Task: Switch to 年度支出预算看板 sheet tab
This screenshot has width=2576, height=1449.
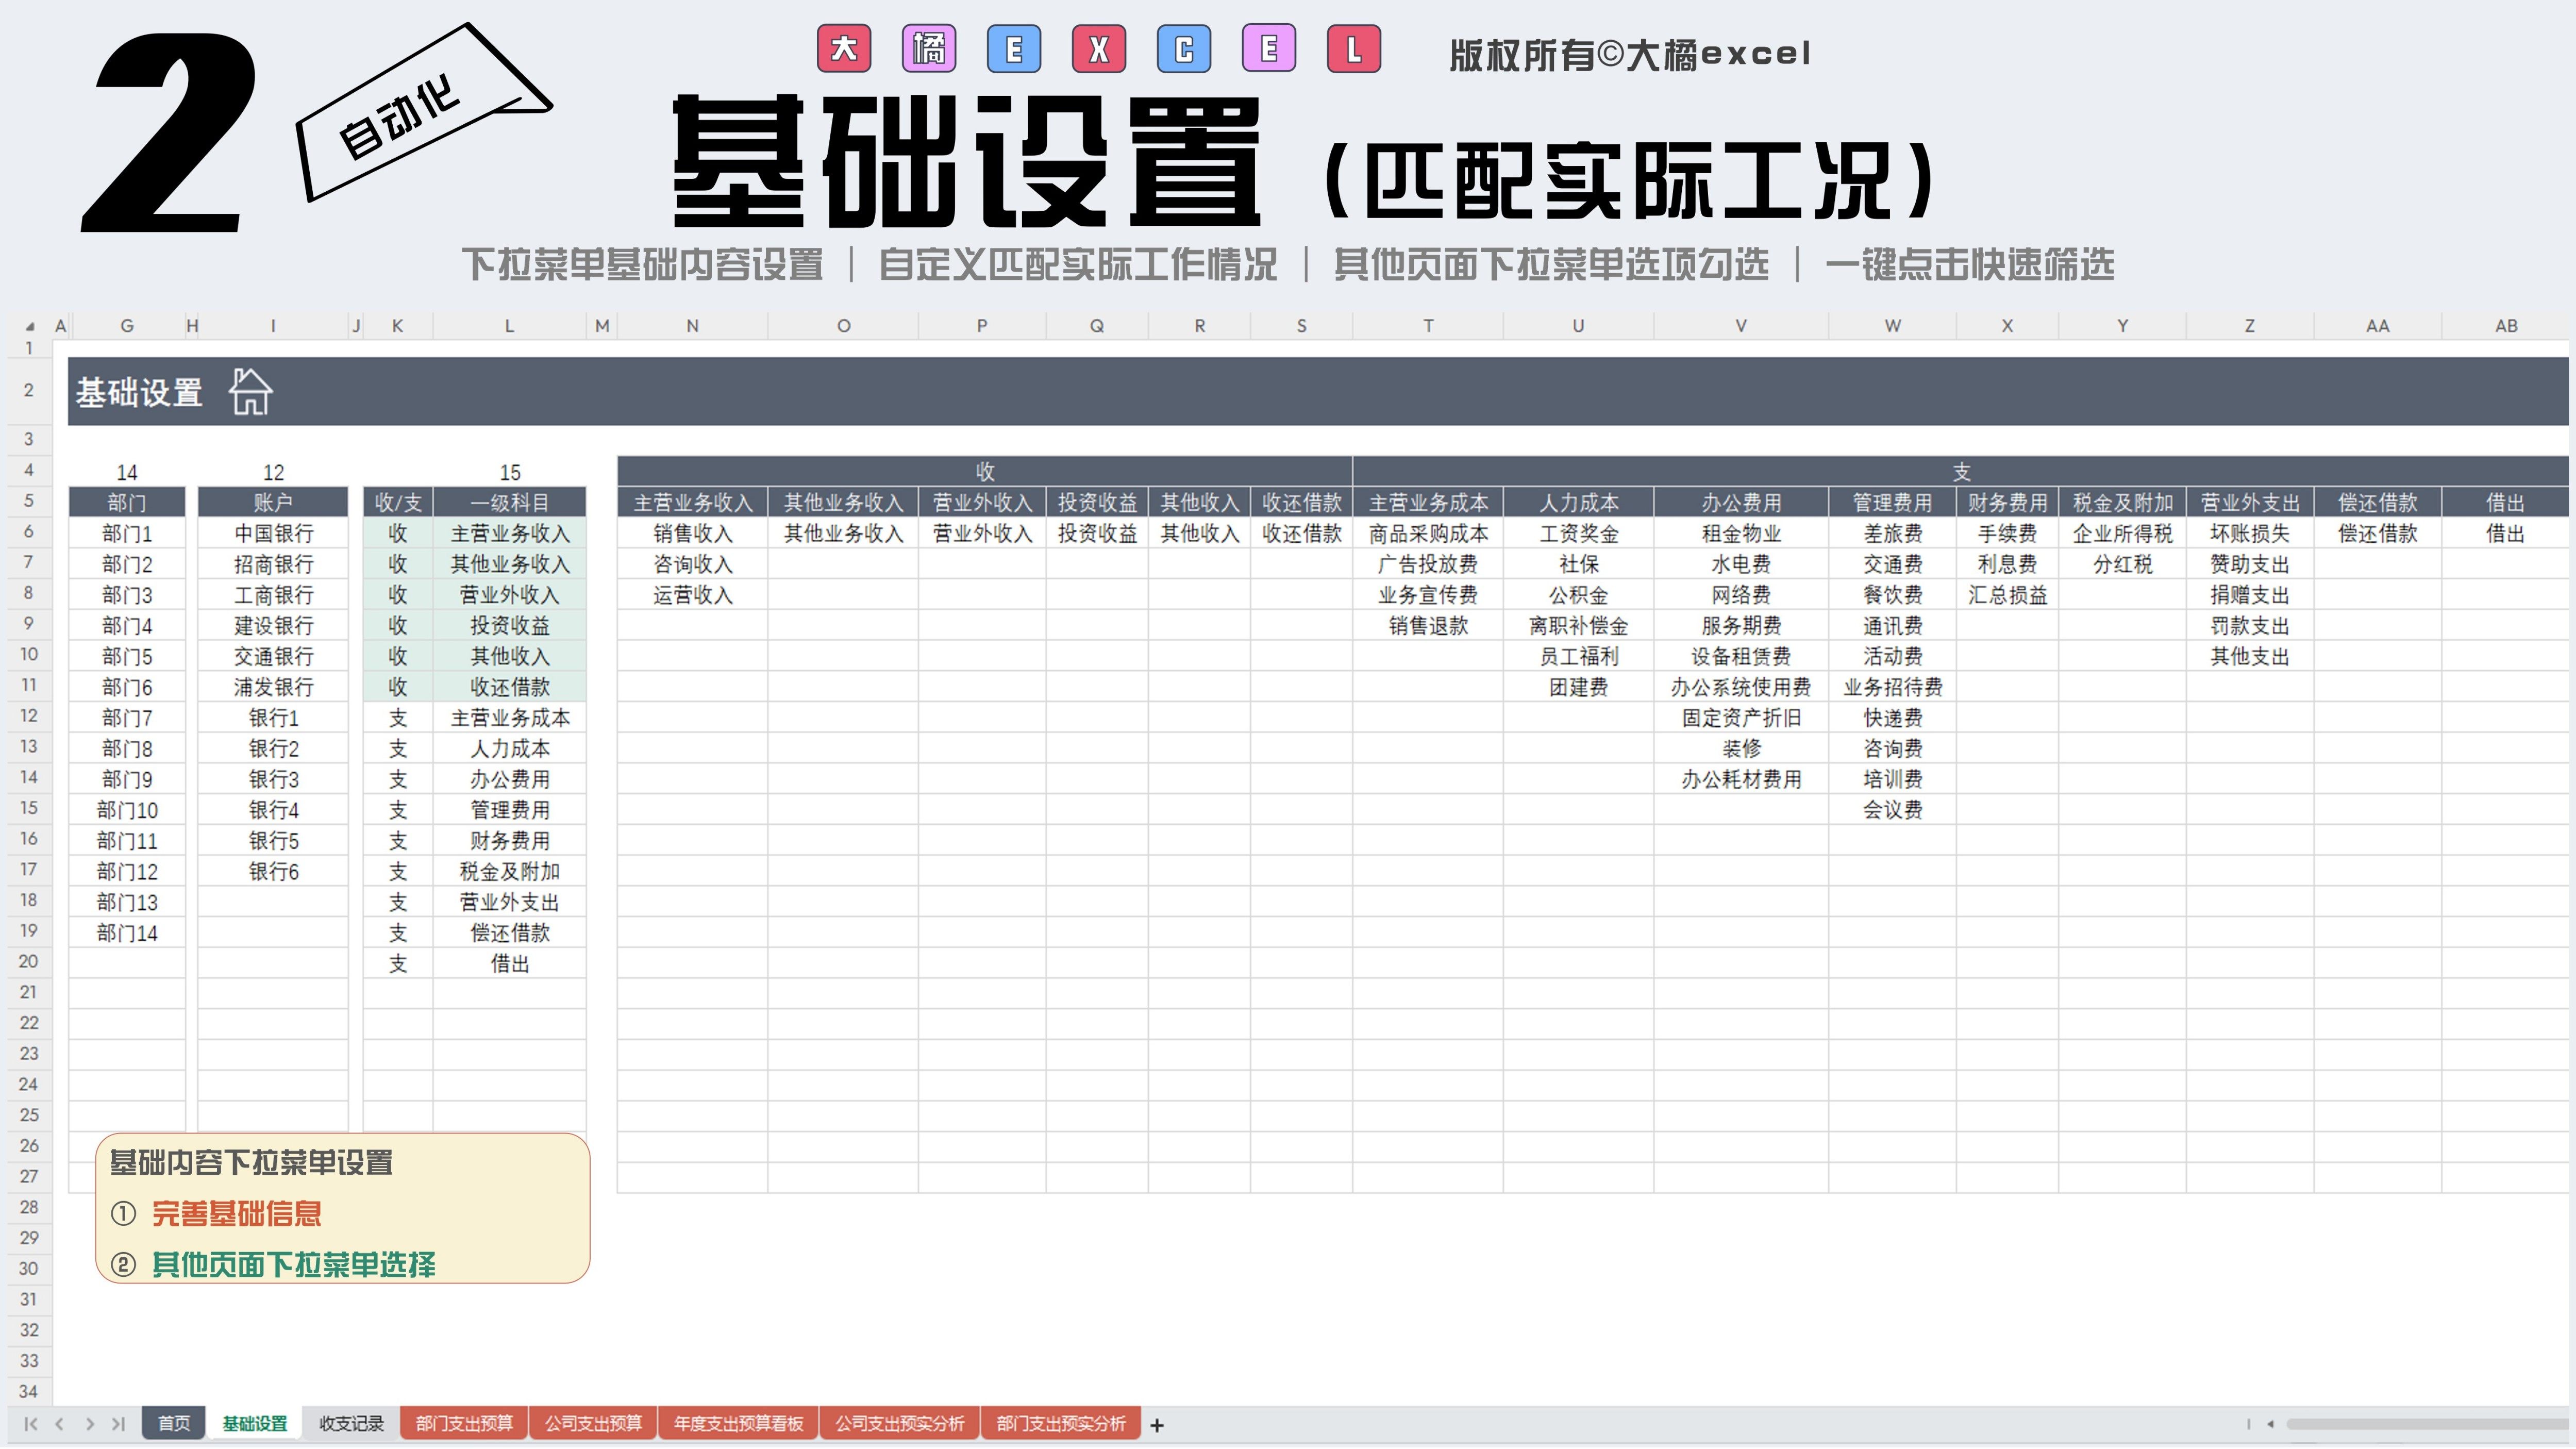Action: pyautogui.click(x=738, y=1423)
